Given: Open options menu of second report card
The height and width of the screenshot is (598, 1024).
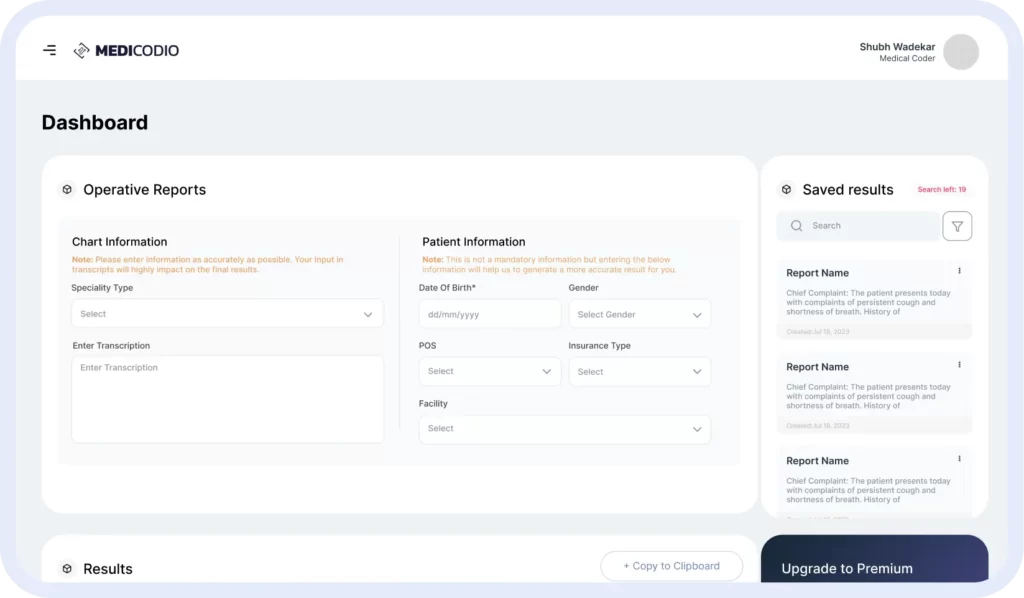Looking at the screenshot, I should (959, 365).
